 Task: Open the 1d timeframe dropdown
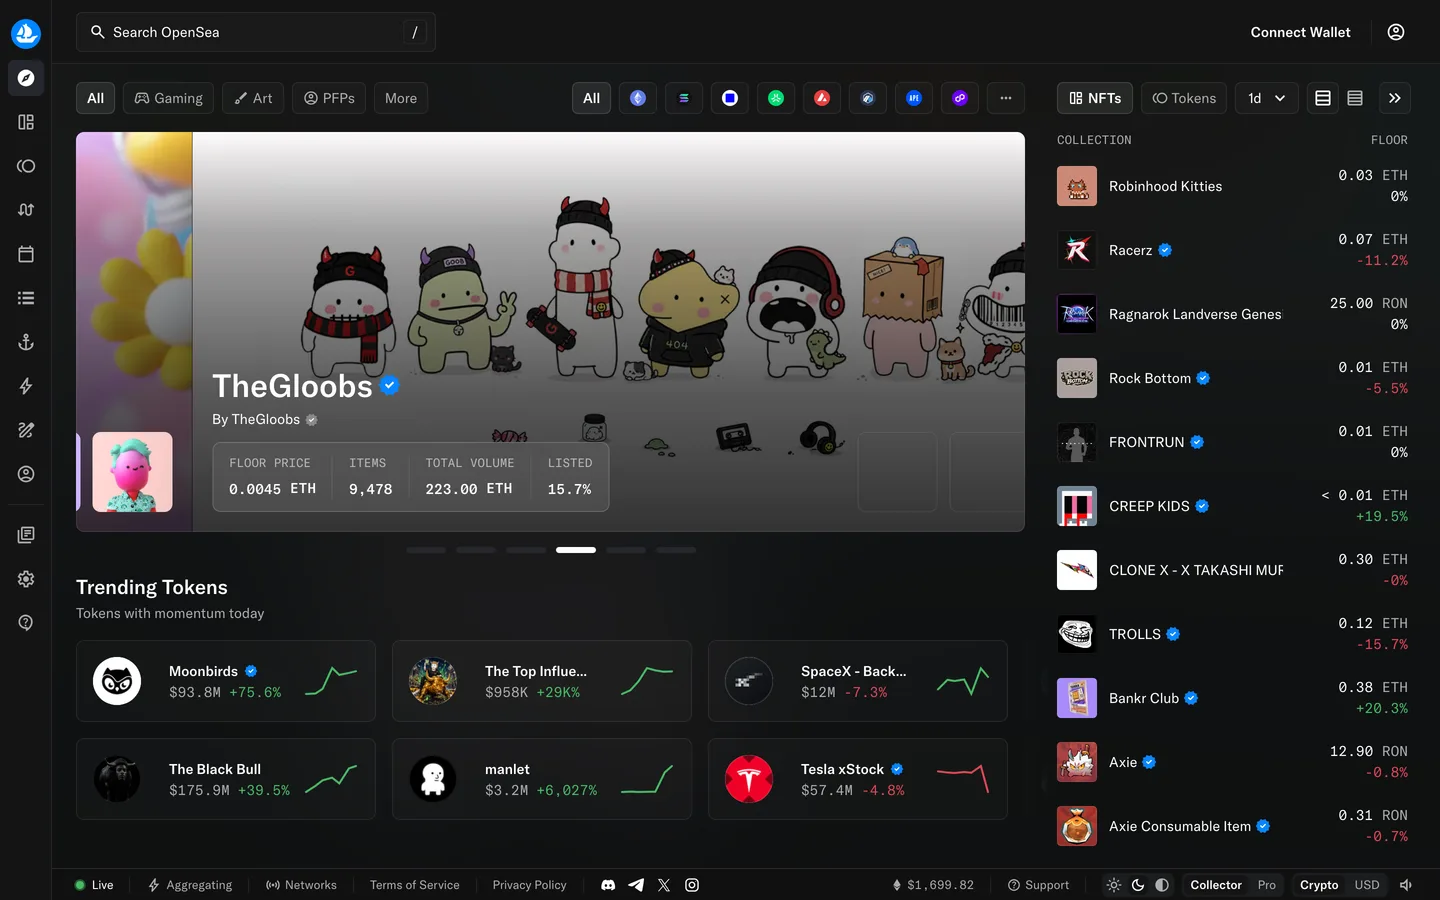pyautogui.click(x=1267, y=98)
